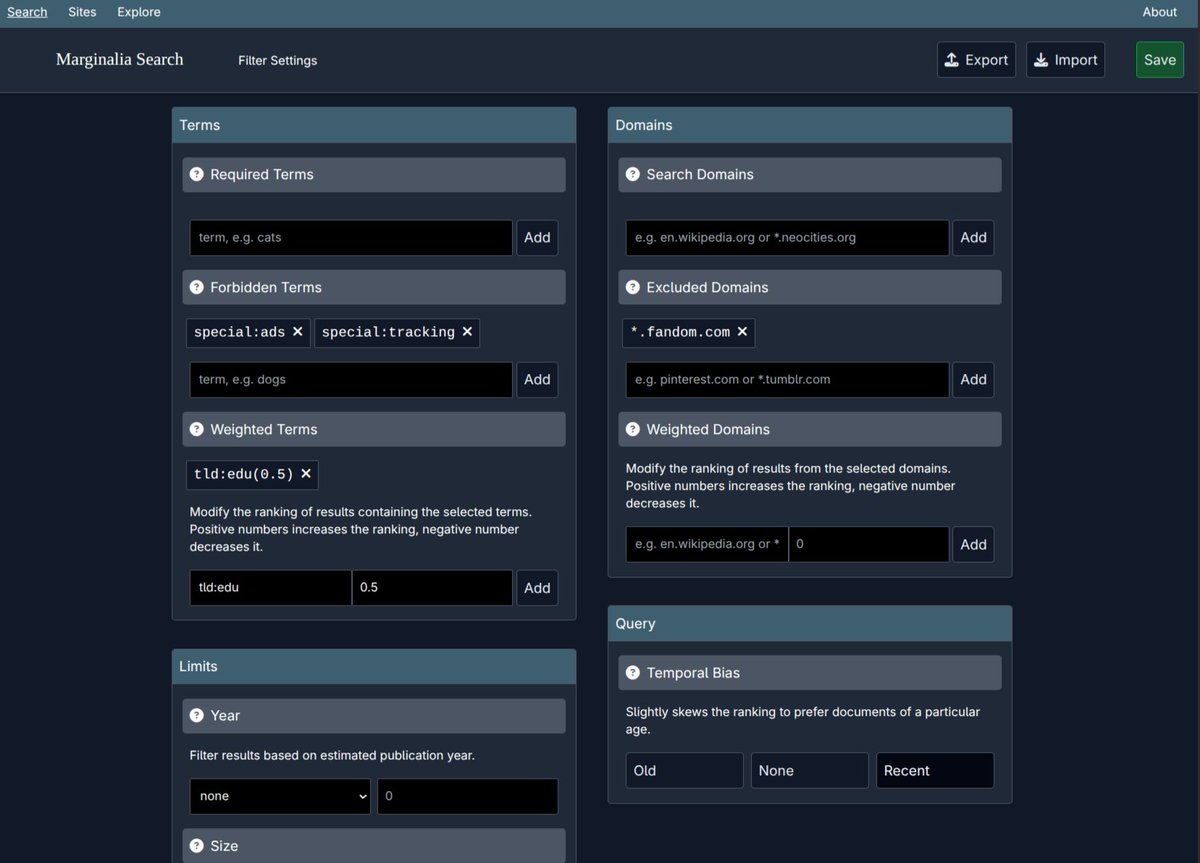
Task: Remove the *.fandom.com excluded domain
Action: point(742,332)
